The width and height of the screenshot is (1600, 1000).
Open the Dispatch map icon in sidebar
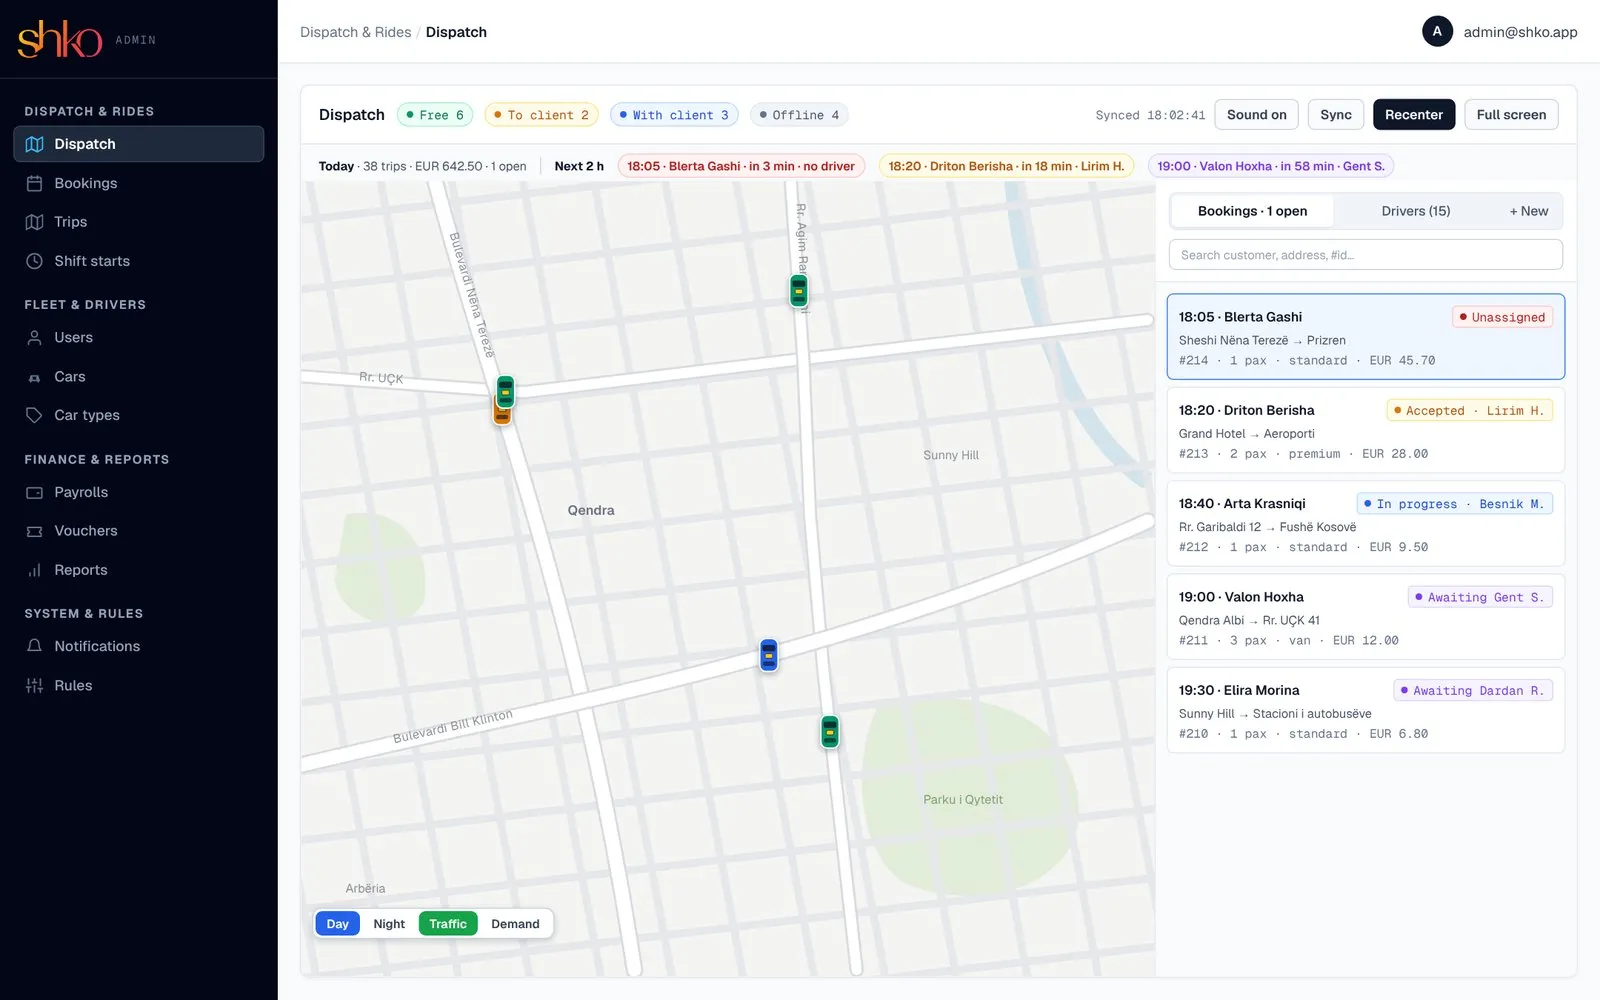point(34,144)
